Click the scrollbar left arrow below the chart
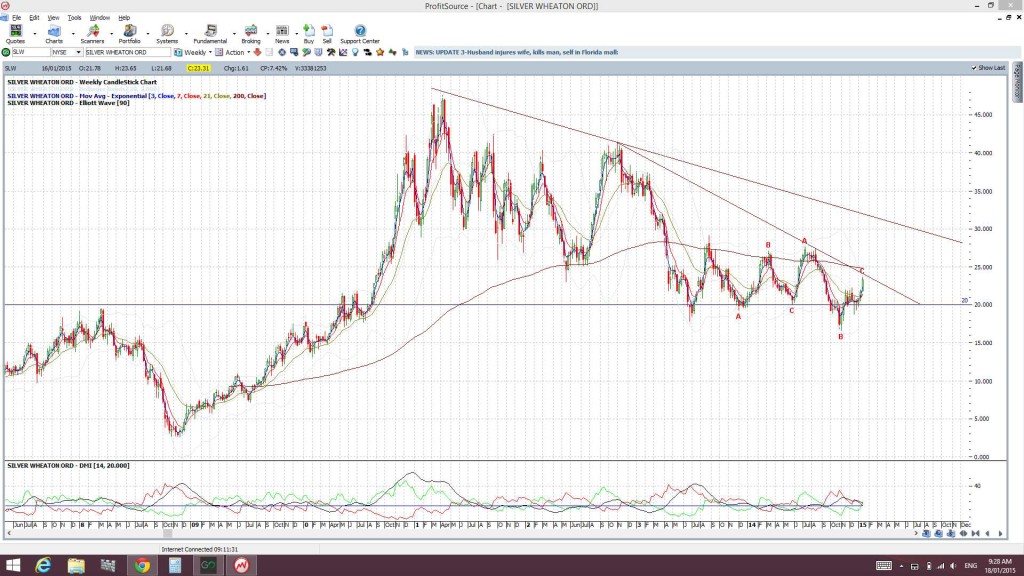The height and width of the screenshot is (576, 1024). click(8, 534)
